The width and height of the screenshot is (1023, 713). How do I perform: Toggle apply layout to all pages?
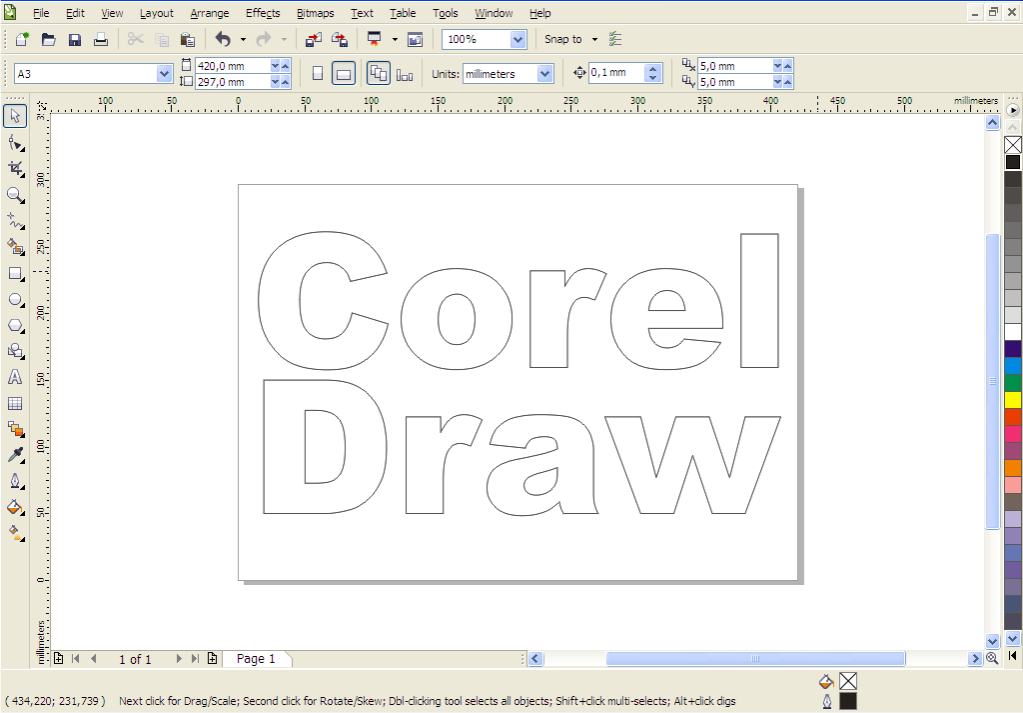click(378, 74)
